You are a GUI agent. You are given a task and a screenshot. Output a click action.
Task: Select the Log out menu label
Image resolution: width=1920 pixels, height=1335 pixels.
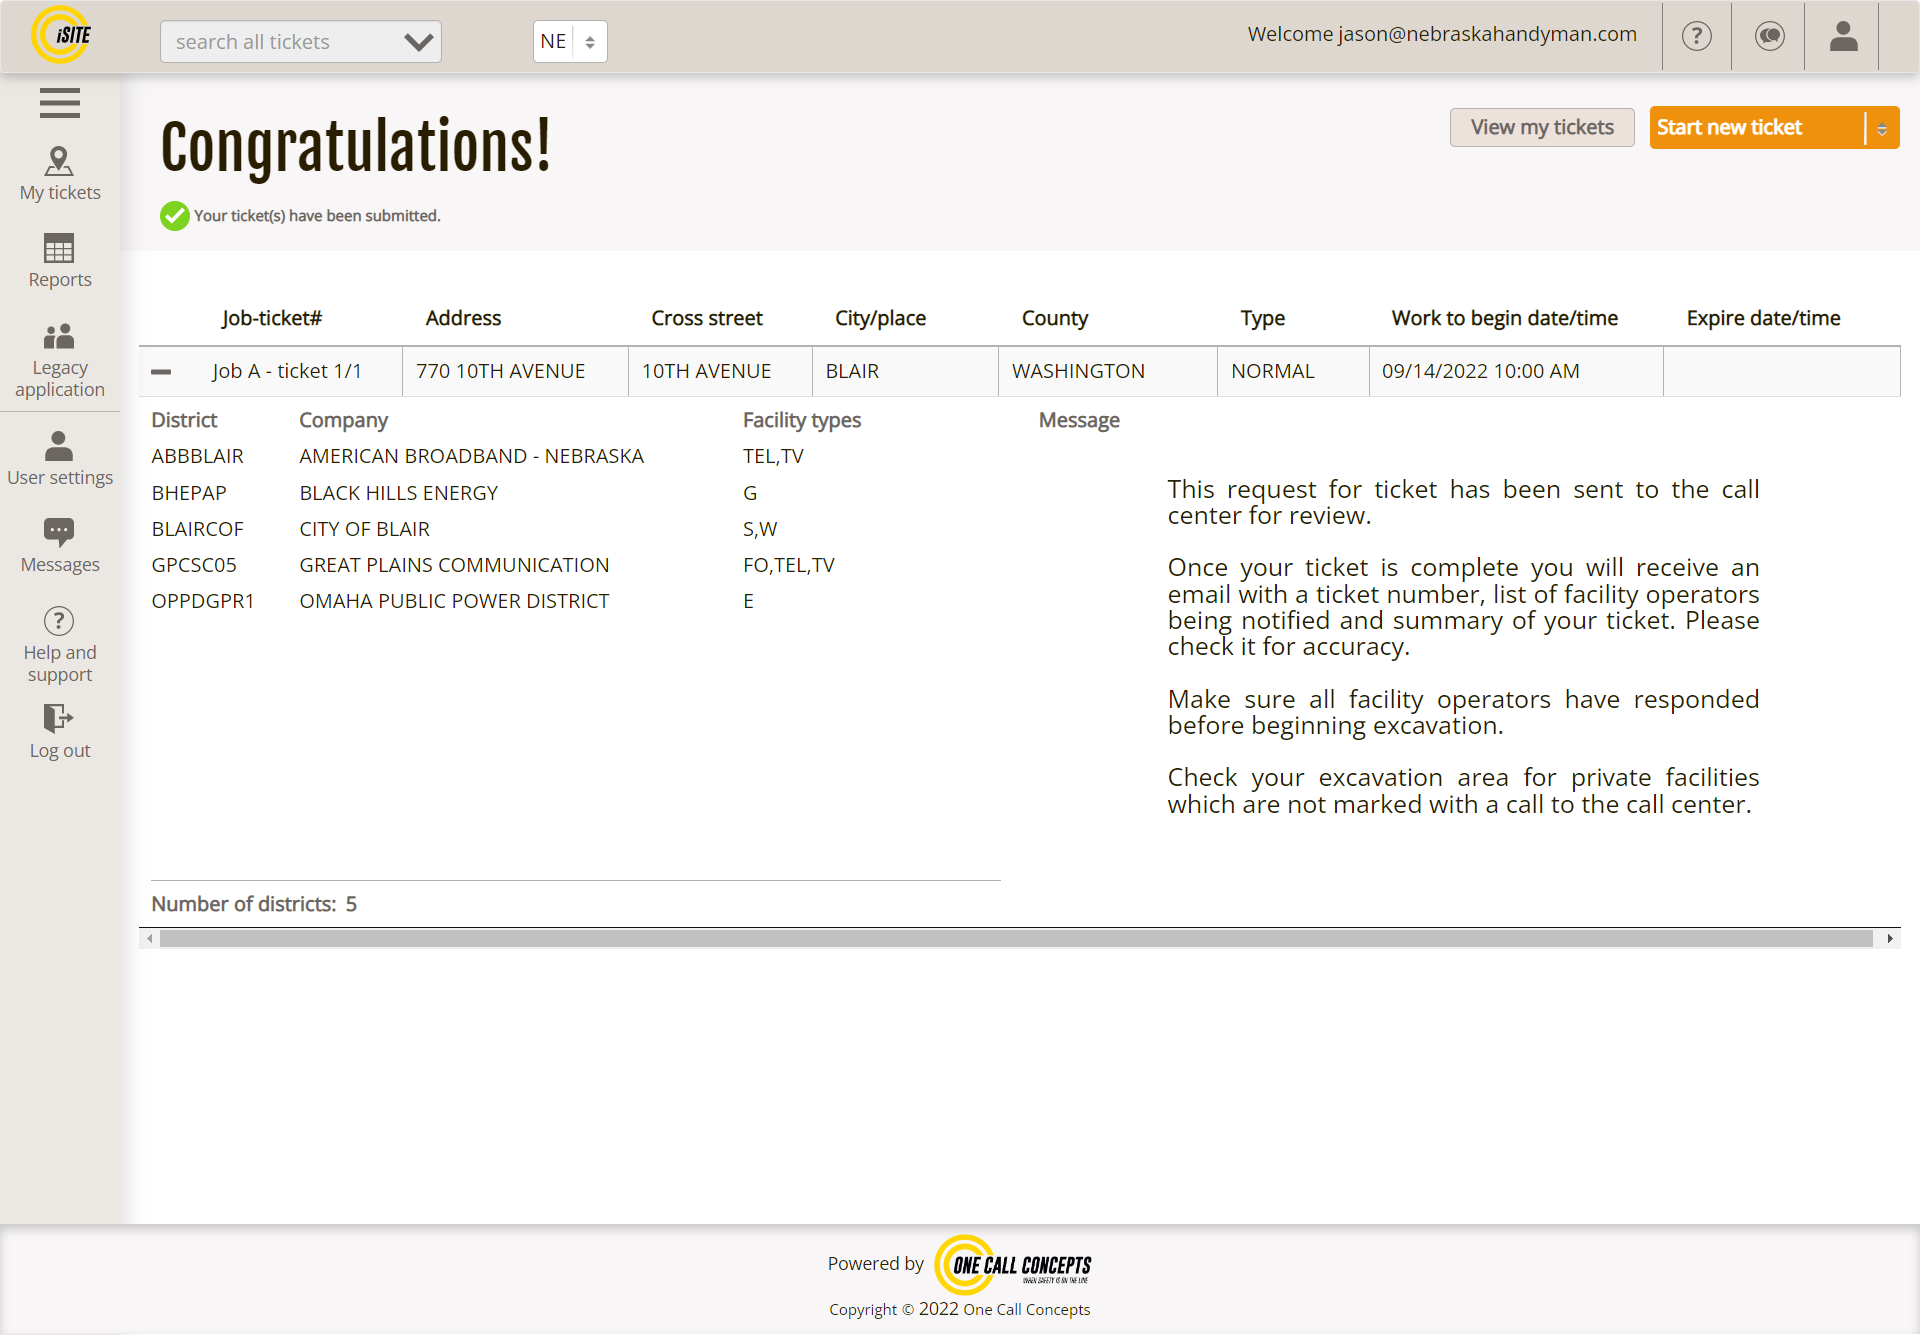(x=60, y=751)
